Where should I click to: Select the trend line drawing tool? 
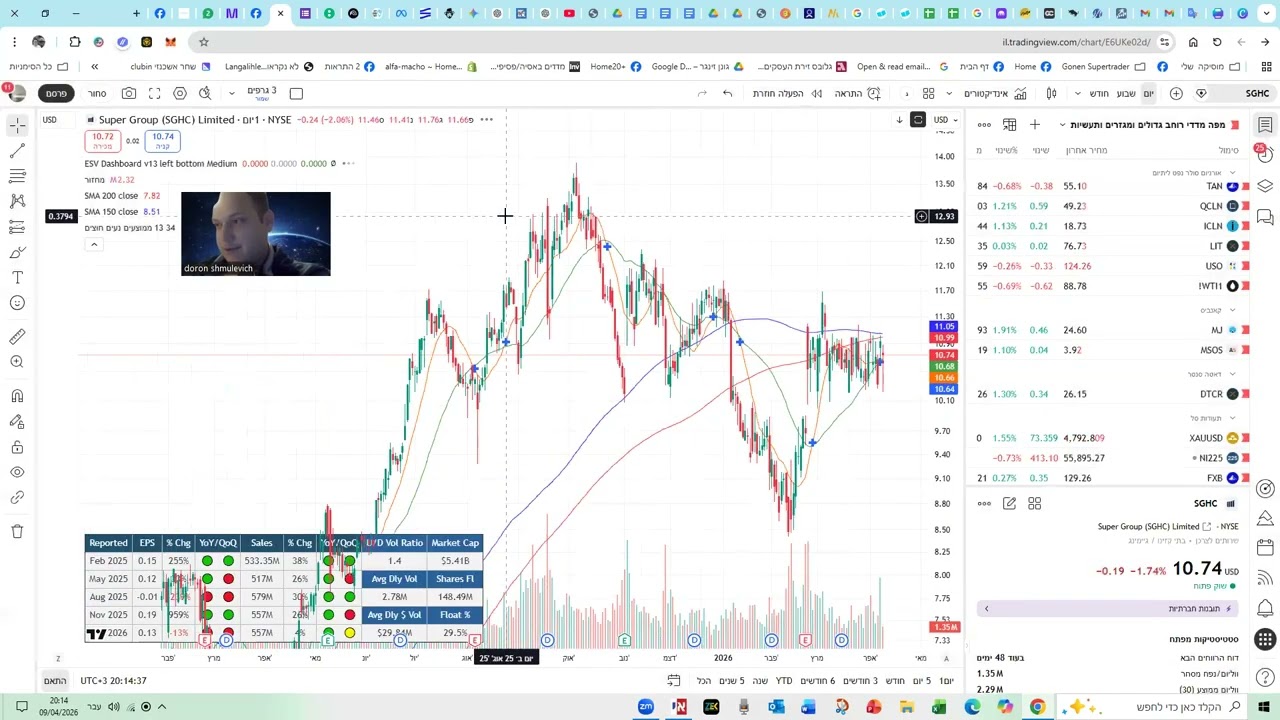[x=17, y=150]
